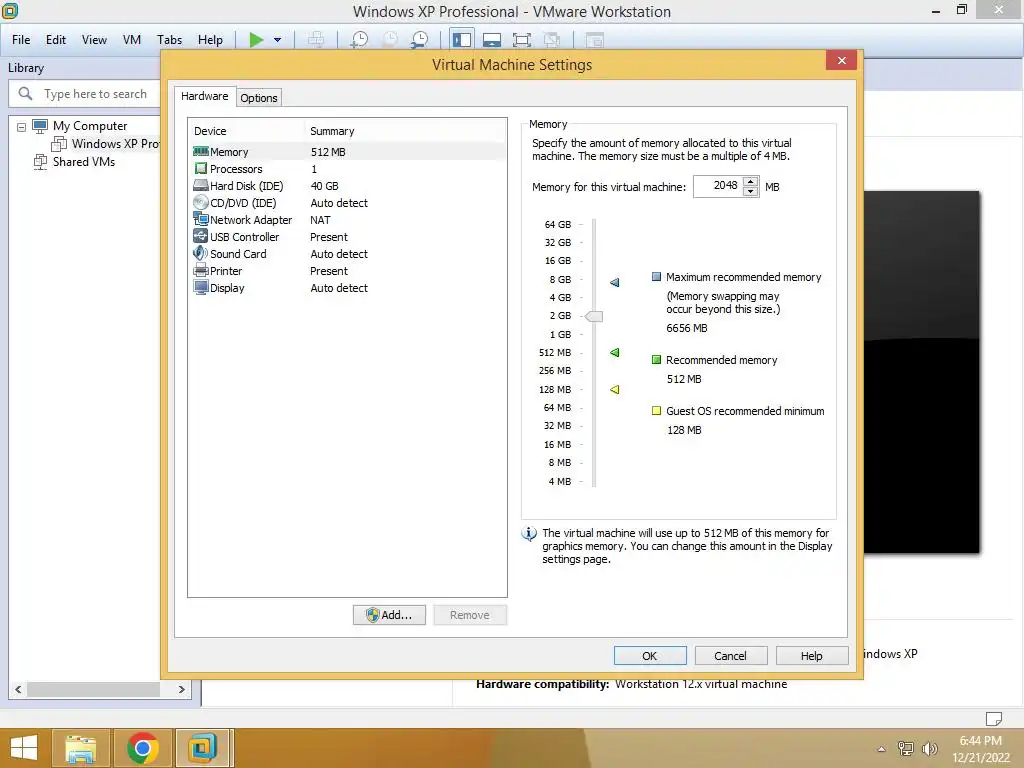Enter full screen mode icon
The width and height of the screenshot is (1024, 768).
point(522,40)
